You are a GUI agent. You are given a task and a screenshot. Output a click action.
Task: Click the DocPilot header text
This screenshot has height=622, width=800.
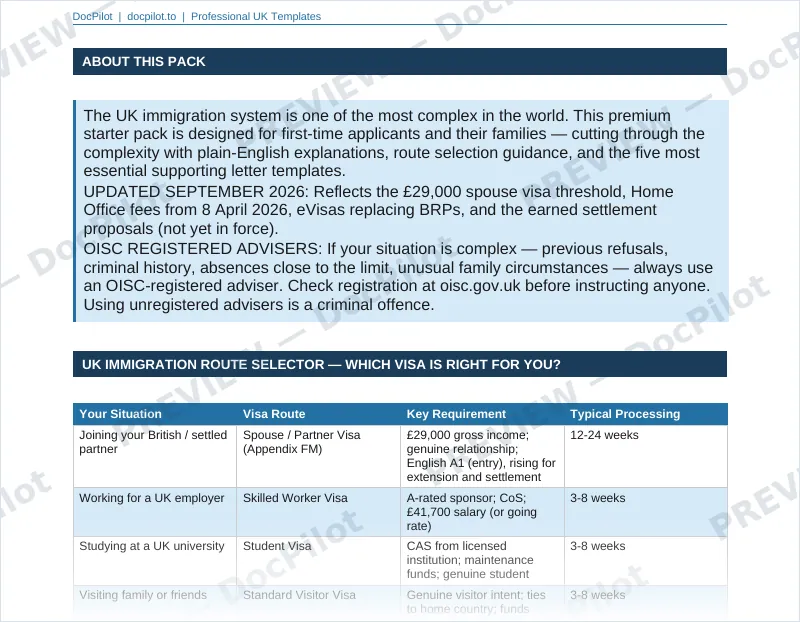[92, 16]
